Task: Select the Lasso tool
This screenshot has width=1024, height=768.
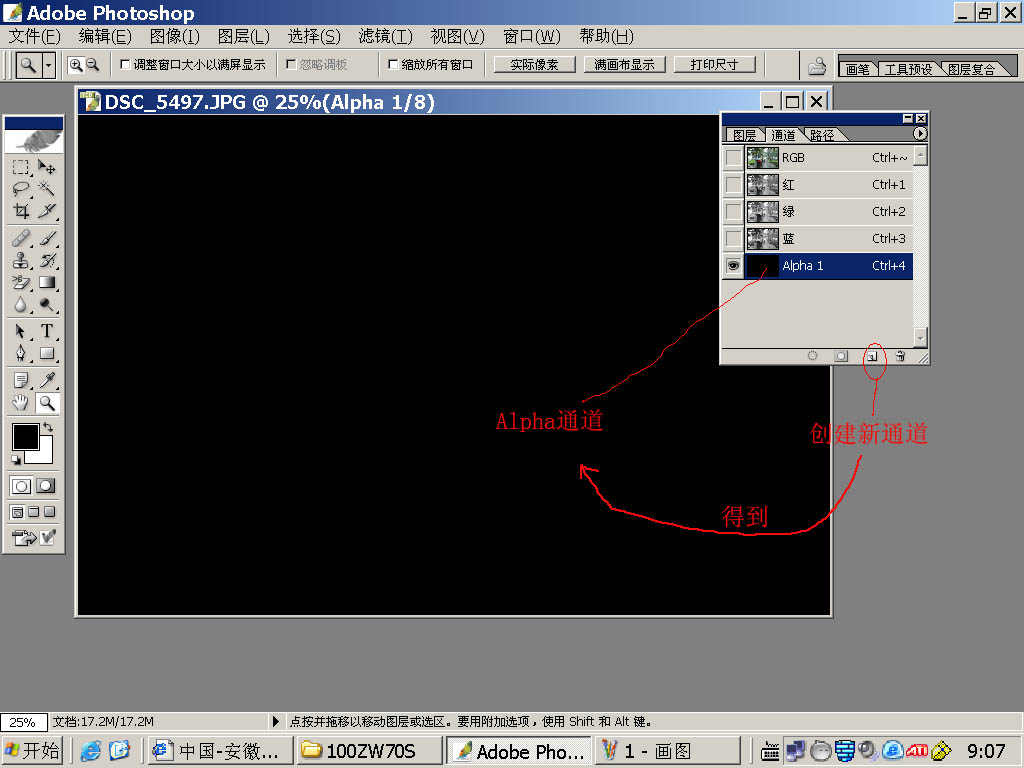Action: [x=20, y=188]
